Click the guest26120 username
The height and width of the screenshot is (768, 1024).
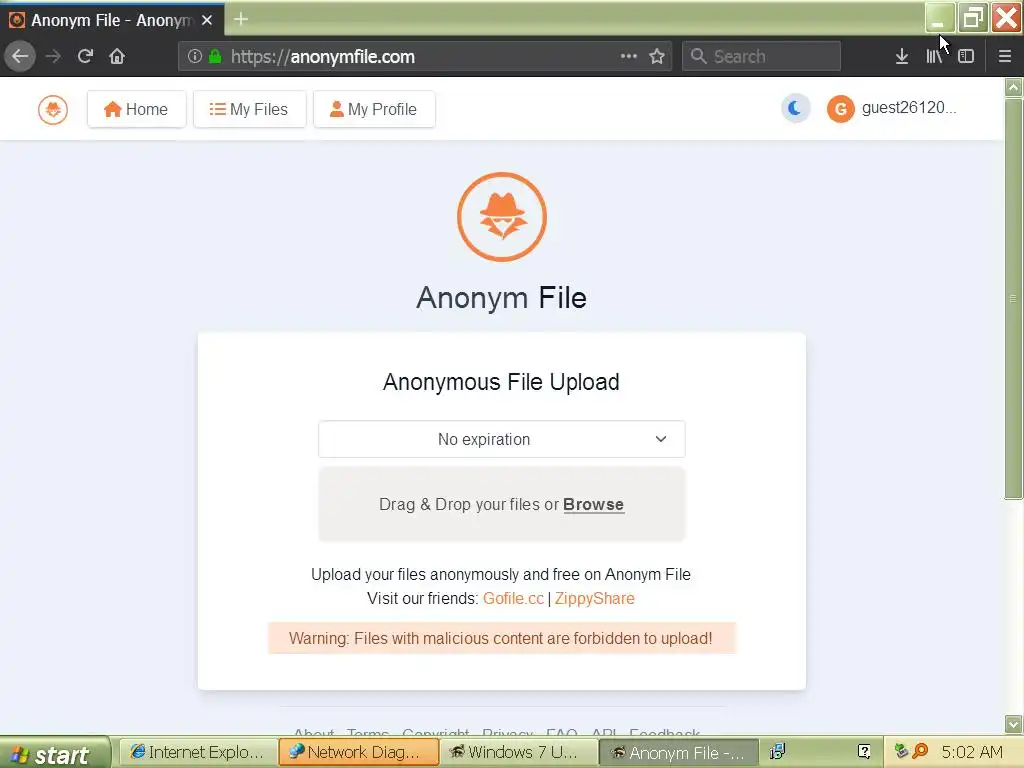click(x=909, y=108)
